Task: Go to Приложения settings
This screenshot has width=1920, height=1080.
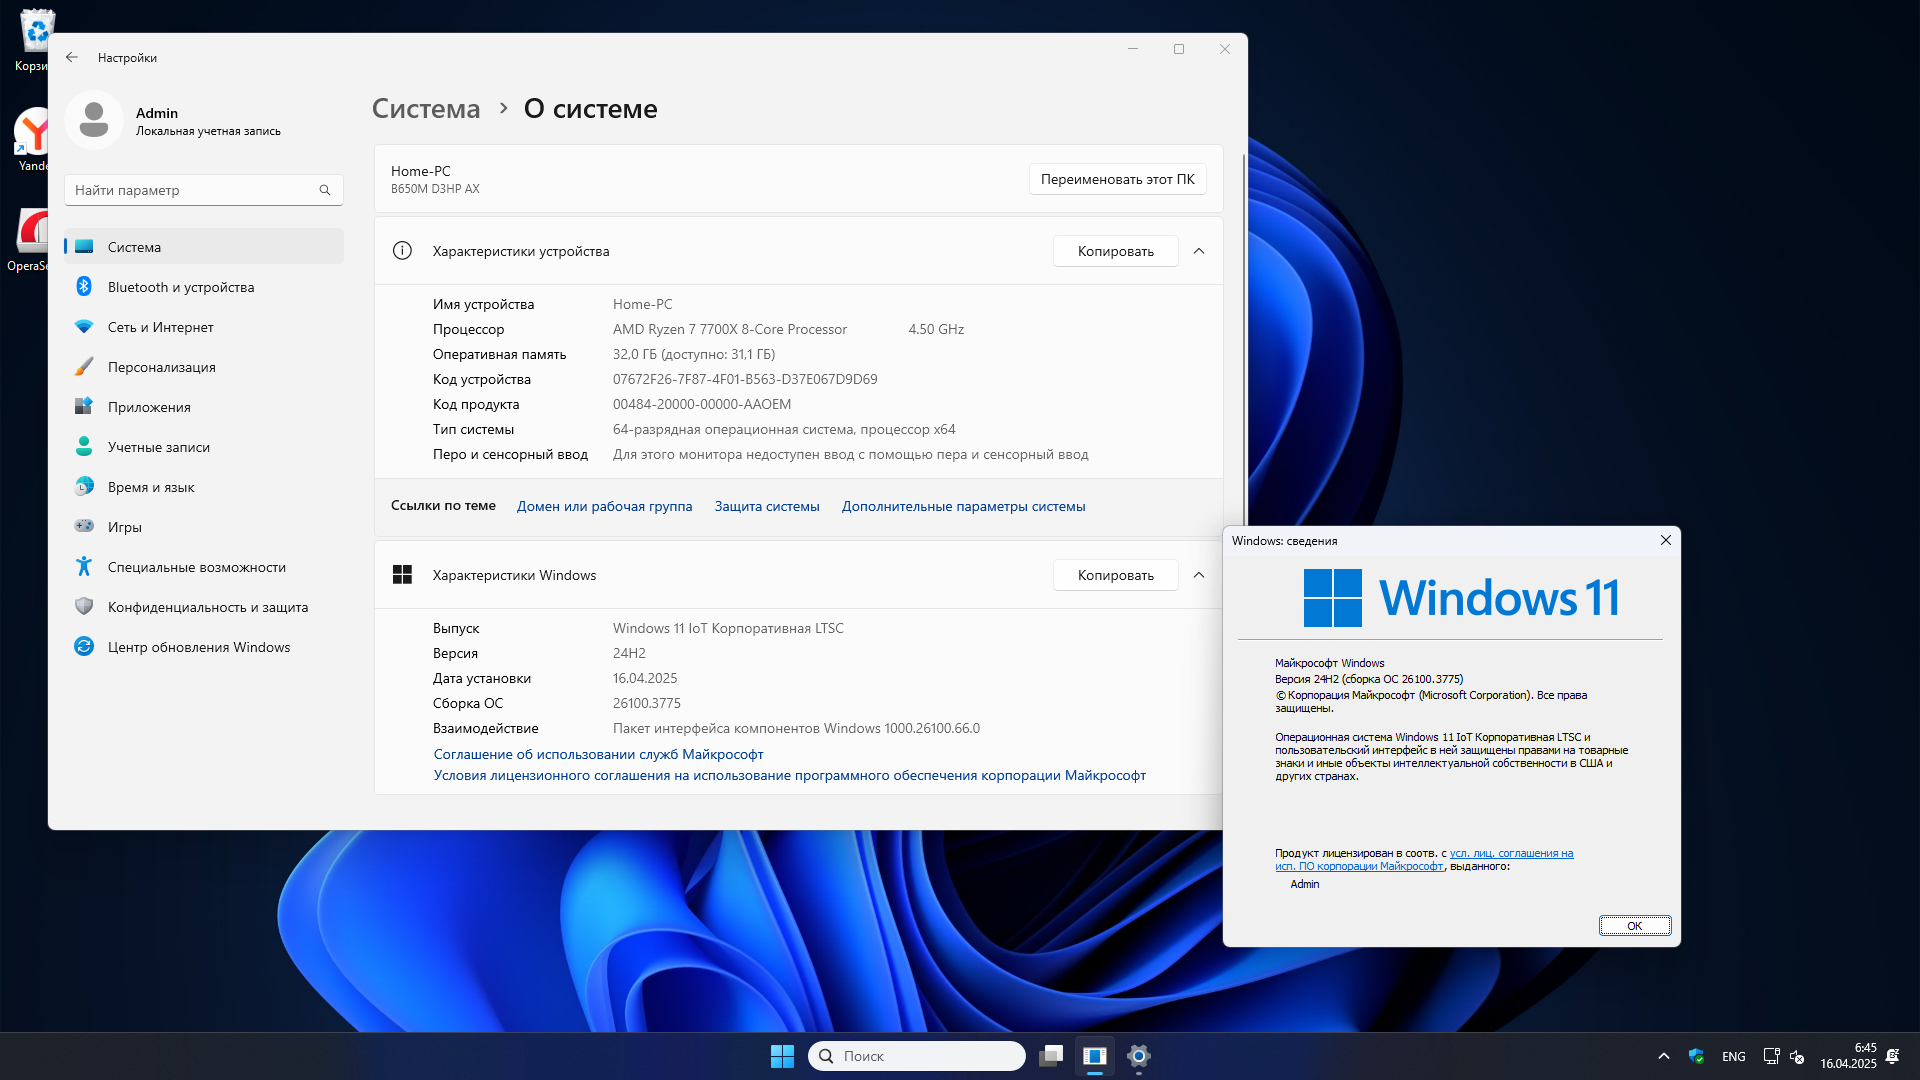Action: [149, 407]
